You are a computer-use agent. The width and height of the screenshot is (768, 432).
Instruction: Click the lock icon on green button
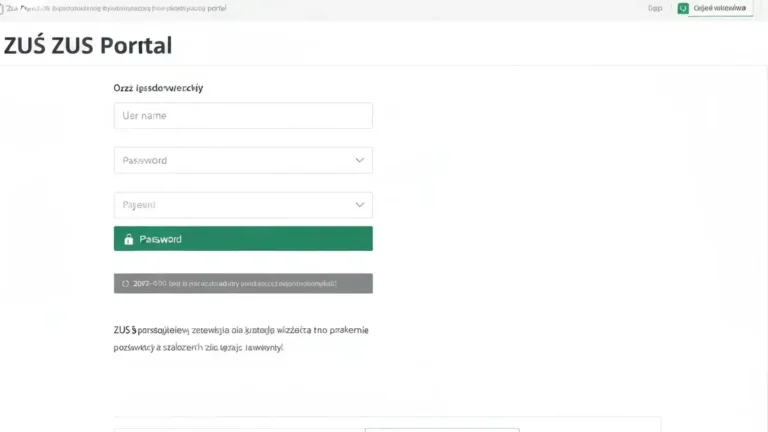[x=128, y=239]
